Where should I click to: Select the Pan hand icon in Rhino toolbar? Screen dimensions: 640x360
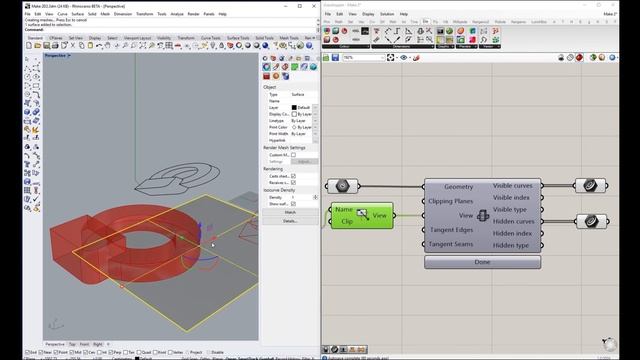click(x=108, y=46)
